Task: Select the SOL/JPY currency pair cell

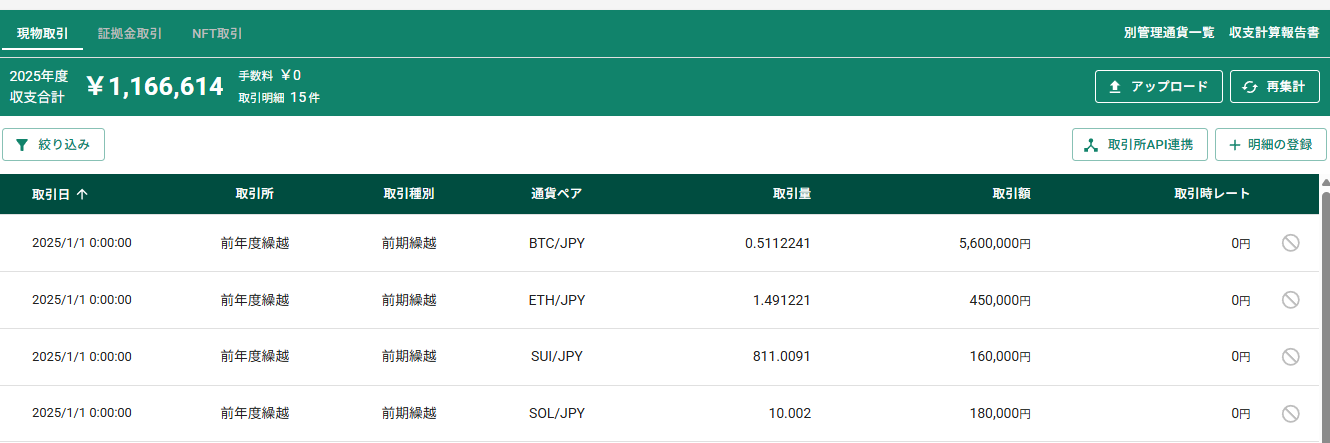Action: point(557,413)
